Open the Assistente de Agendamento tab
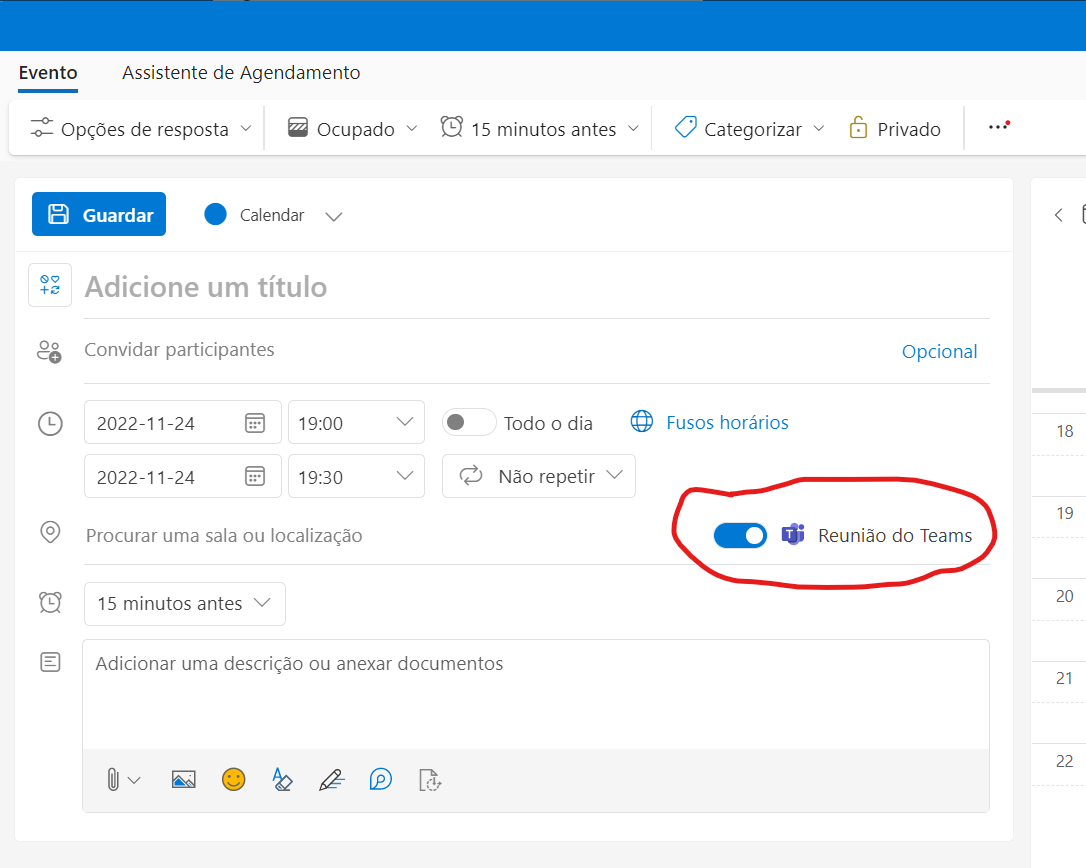 (x=241, y=73)
